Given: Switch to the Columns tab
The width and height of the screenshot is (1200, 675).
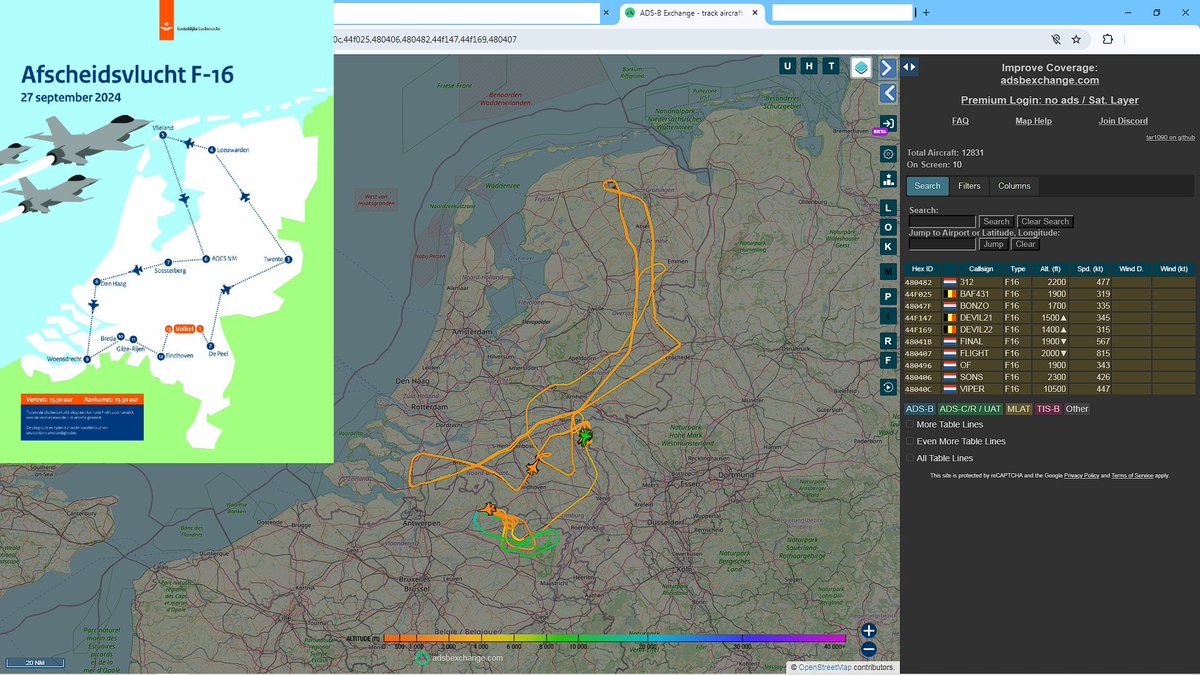Looking at the screenshot, I should [1014, 186].
